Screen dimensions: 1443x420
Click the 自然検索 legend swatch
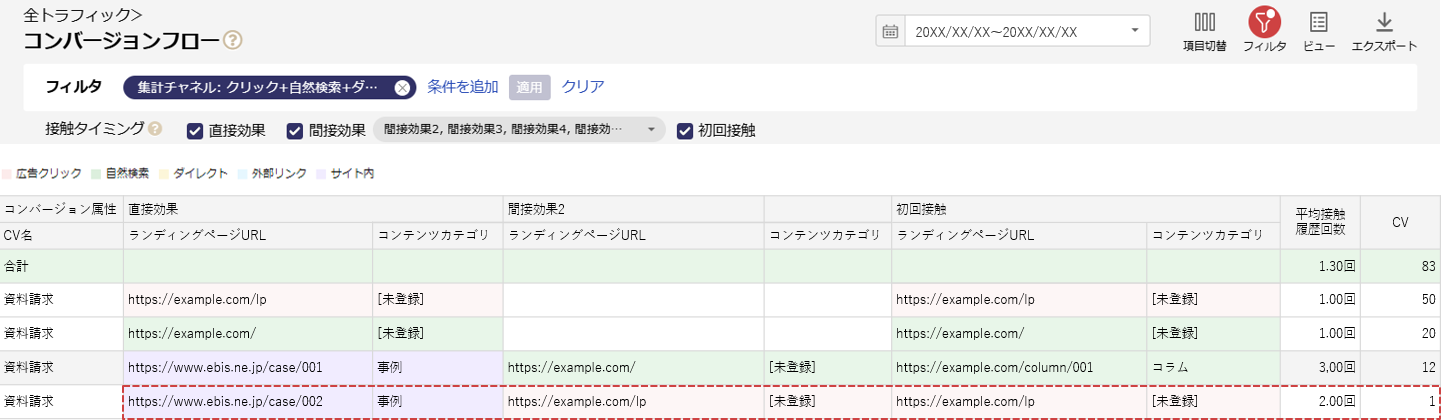click(x=96, y=173)
